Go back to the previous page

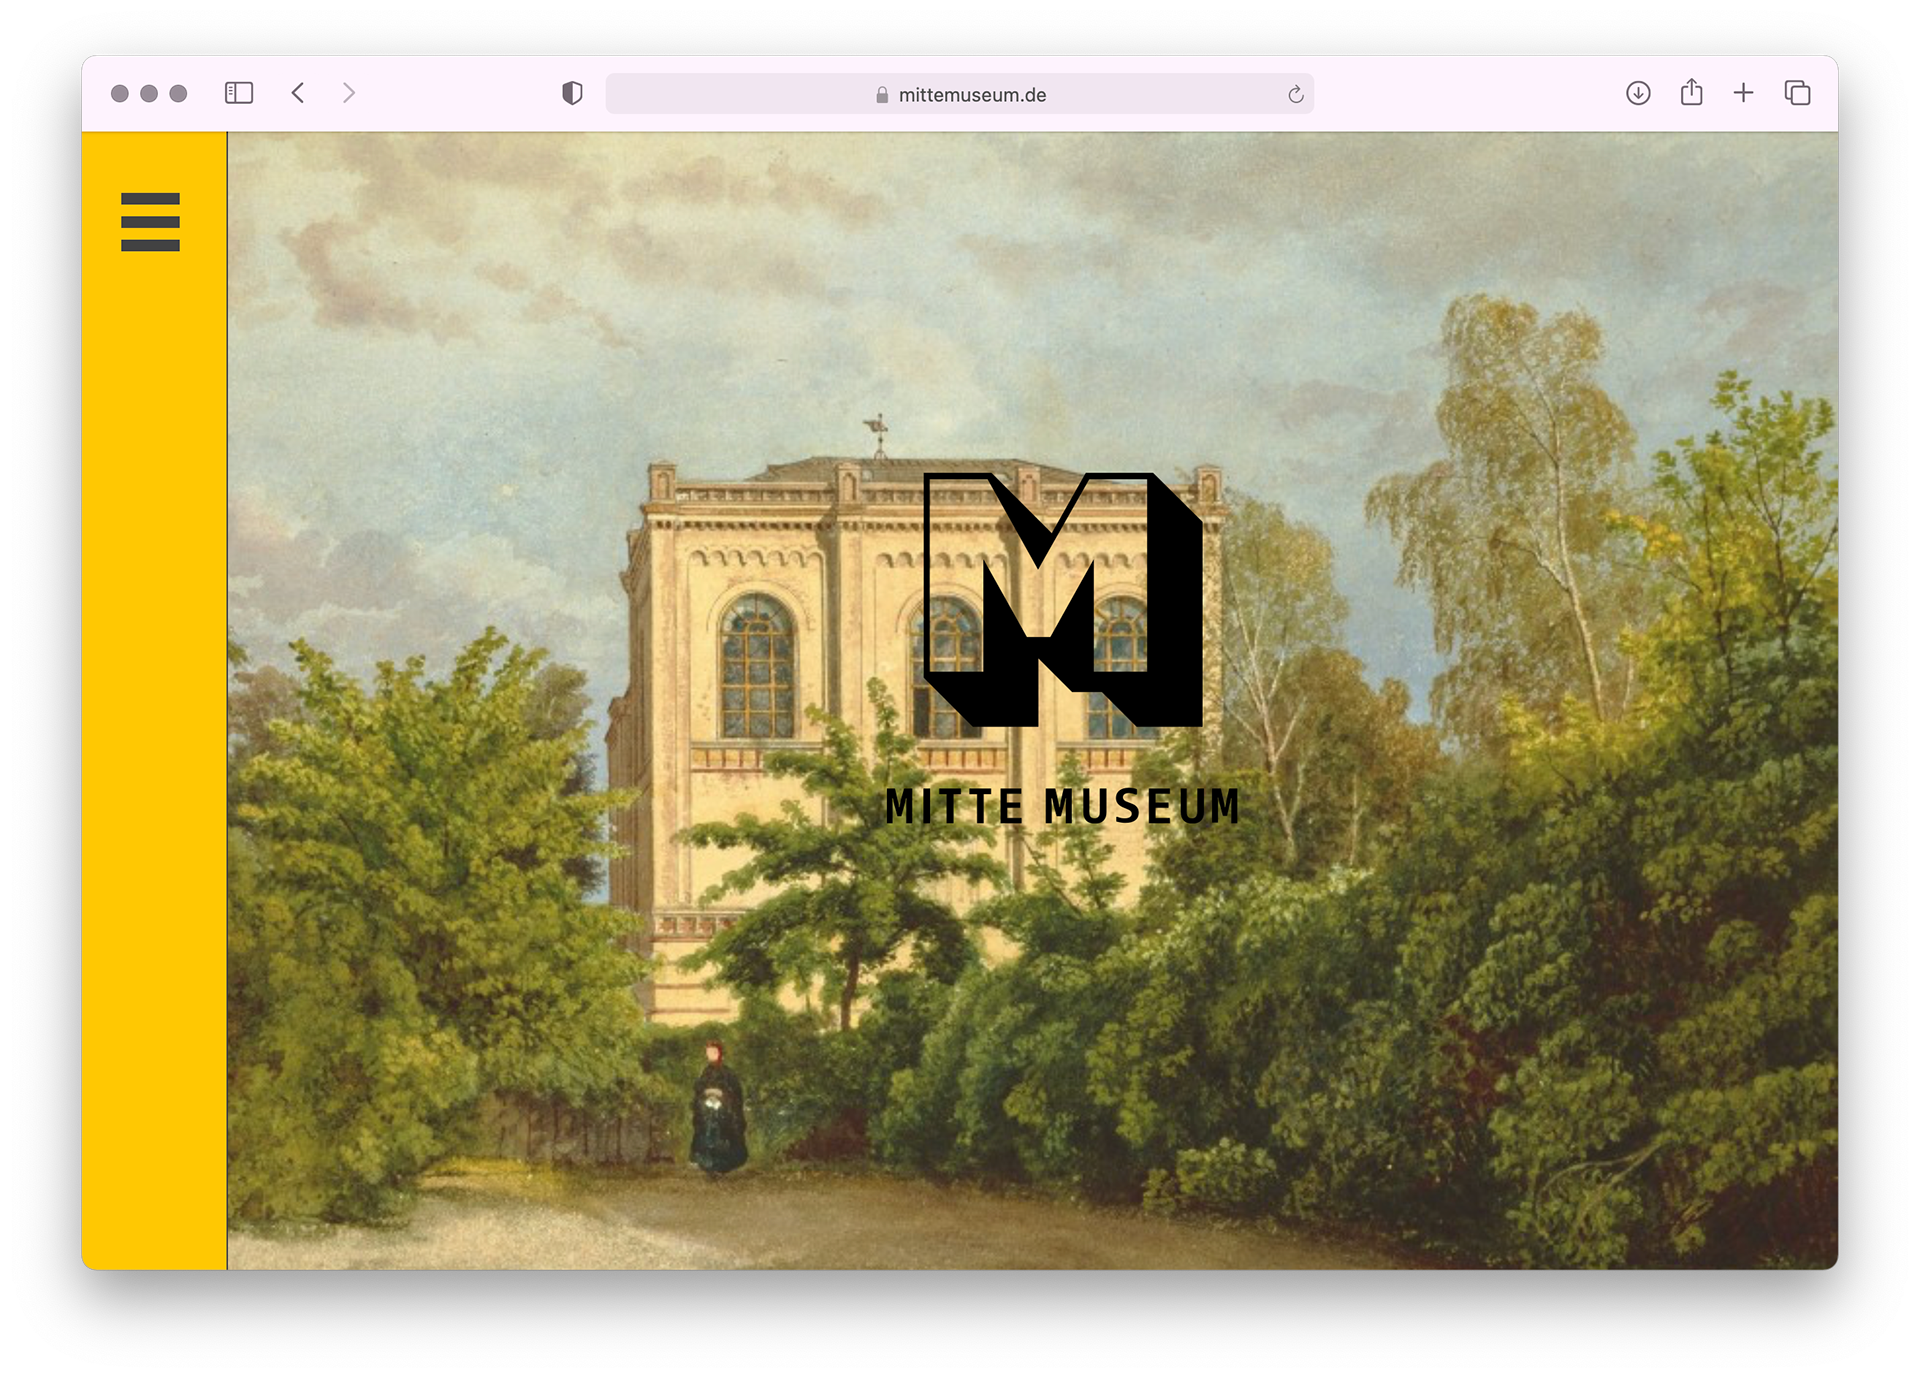pos(298,93)
